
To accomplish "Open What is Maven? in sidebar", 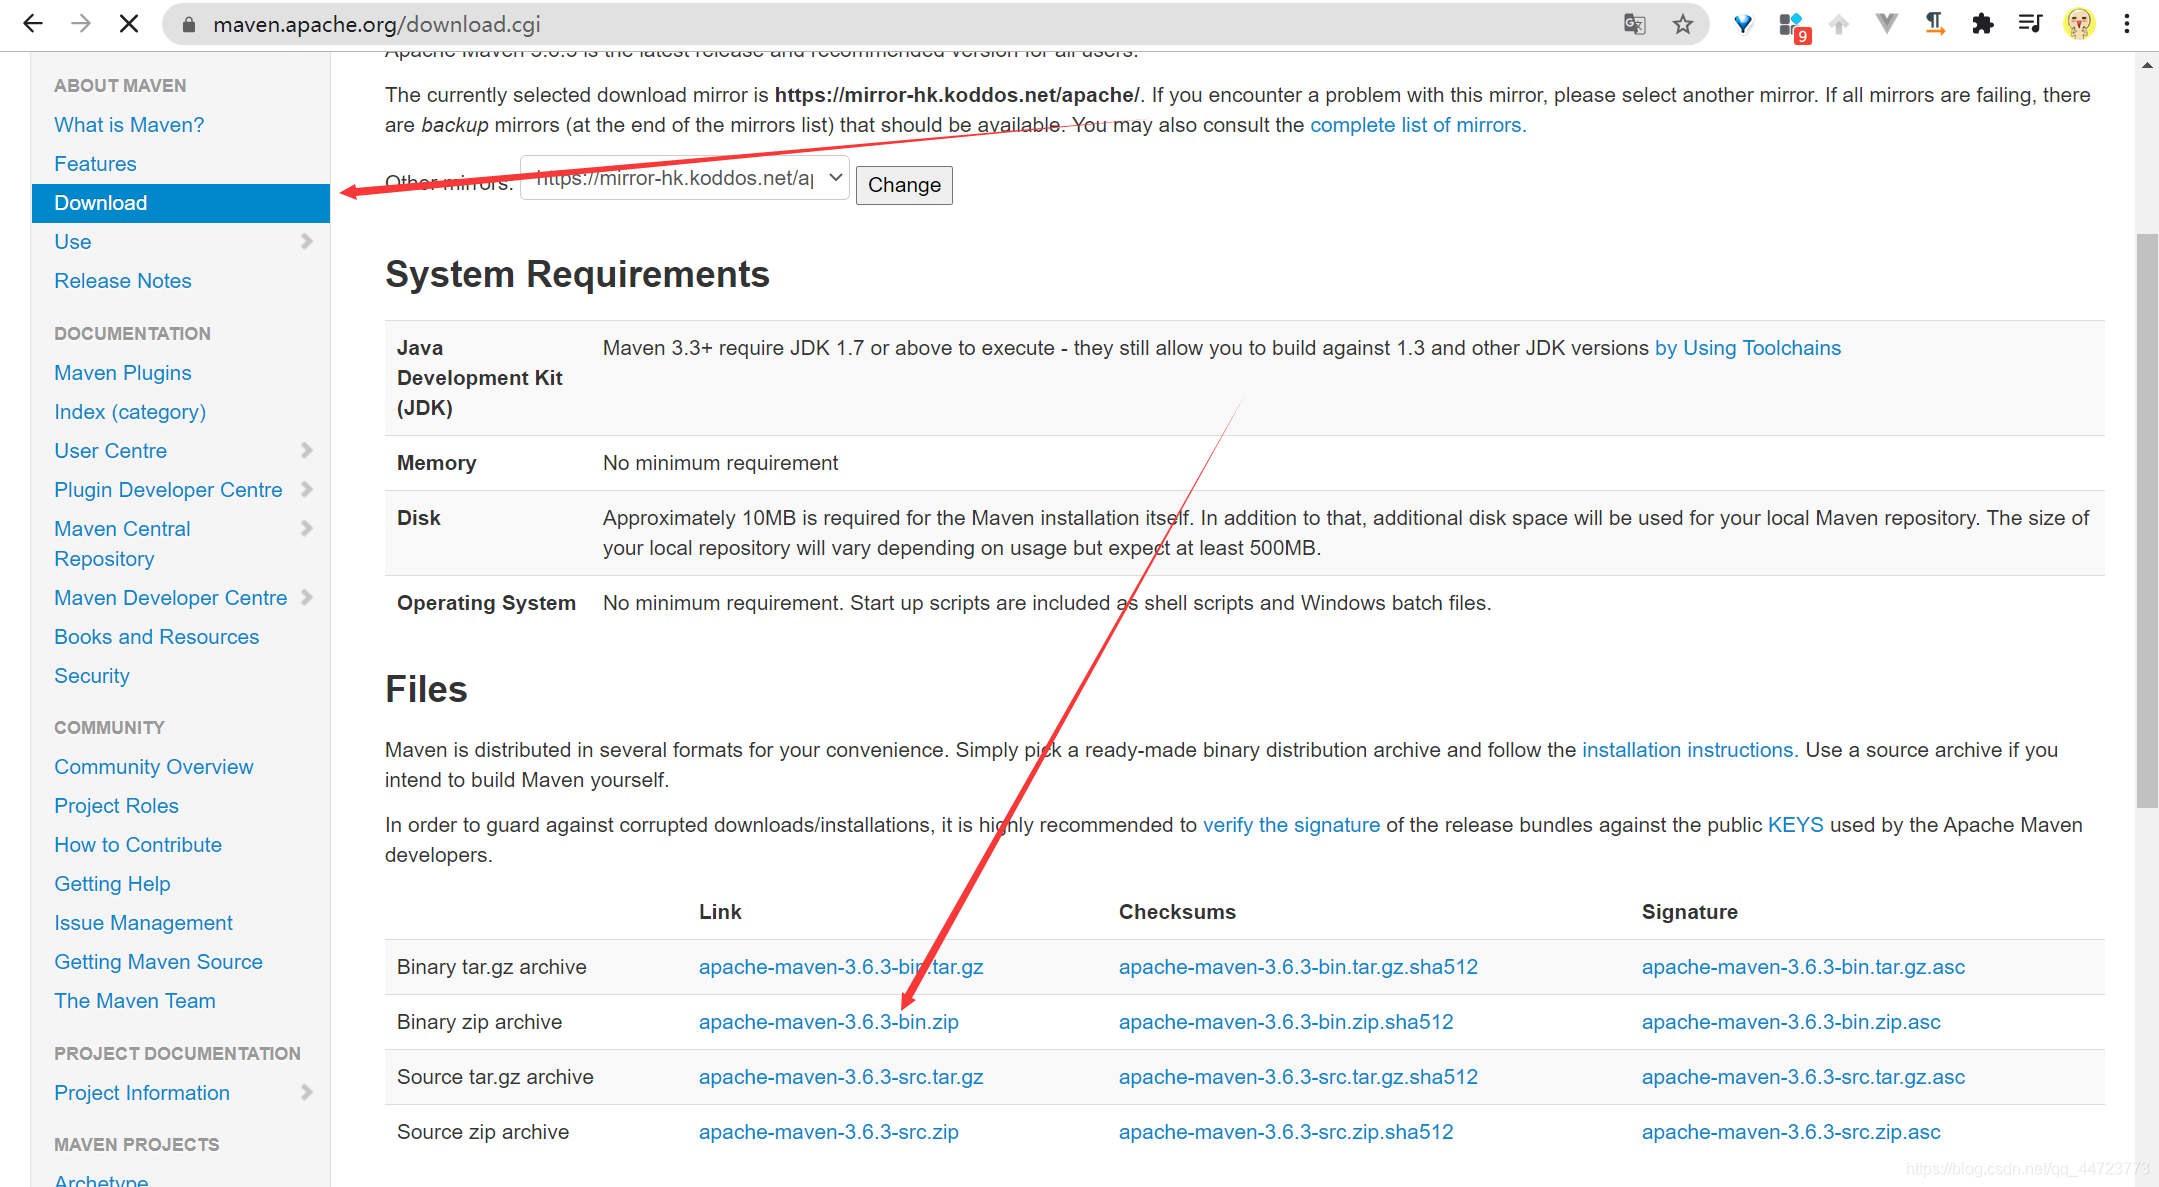I will (x=129, y=125).
